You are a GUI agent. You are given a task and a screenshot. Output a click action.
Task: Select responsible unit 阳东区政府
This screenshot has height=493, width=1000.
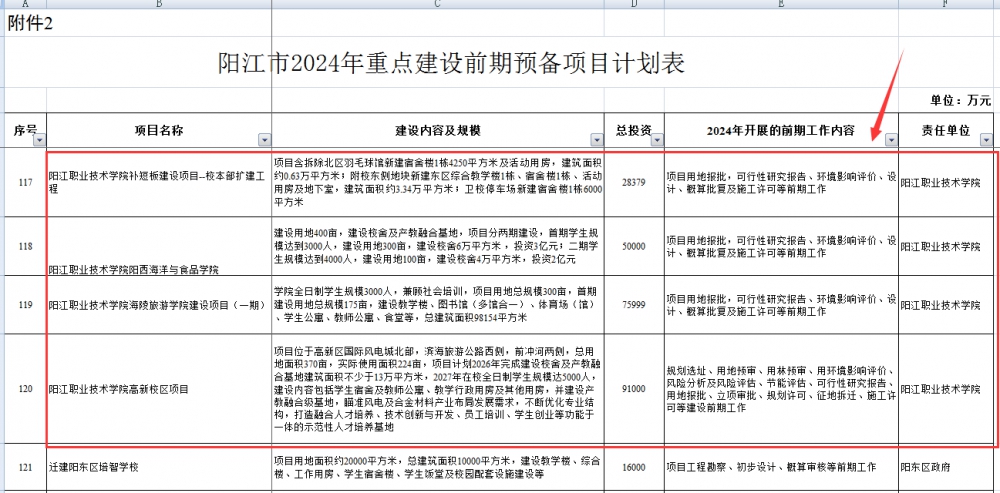[x=946, y=467]
